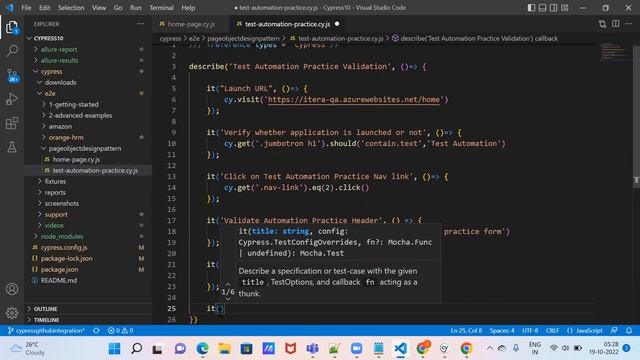Screen dimensions: 640x360
Task: Open changes compare icon in editor toolbar
Action: pos(602,24)
